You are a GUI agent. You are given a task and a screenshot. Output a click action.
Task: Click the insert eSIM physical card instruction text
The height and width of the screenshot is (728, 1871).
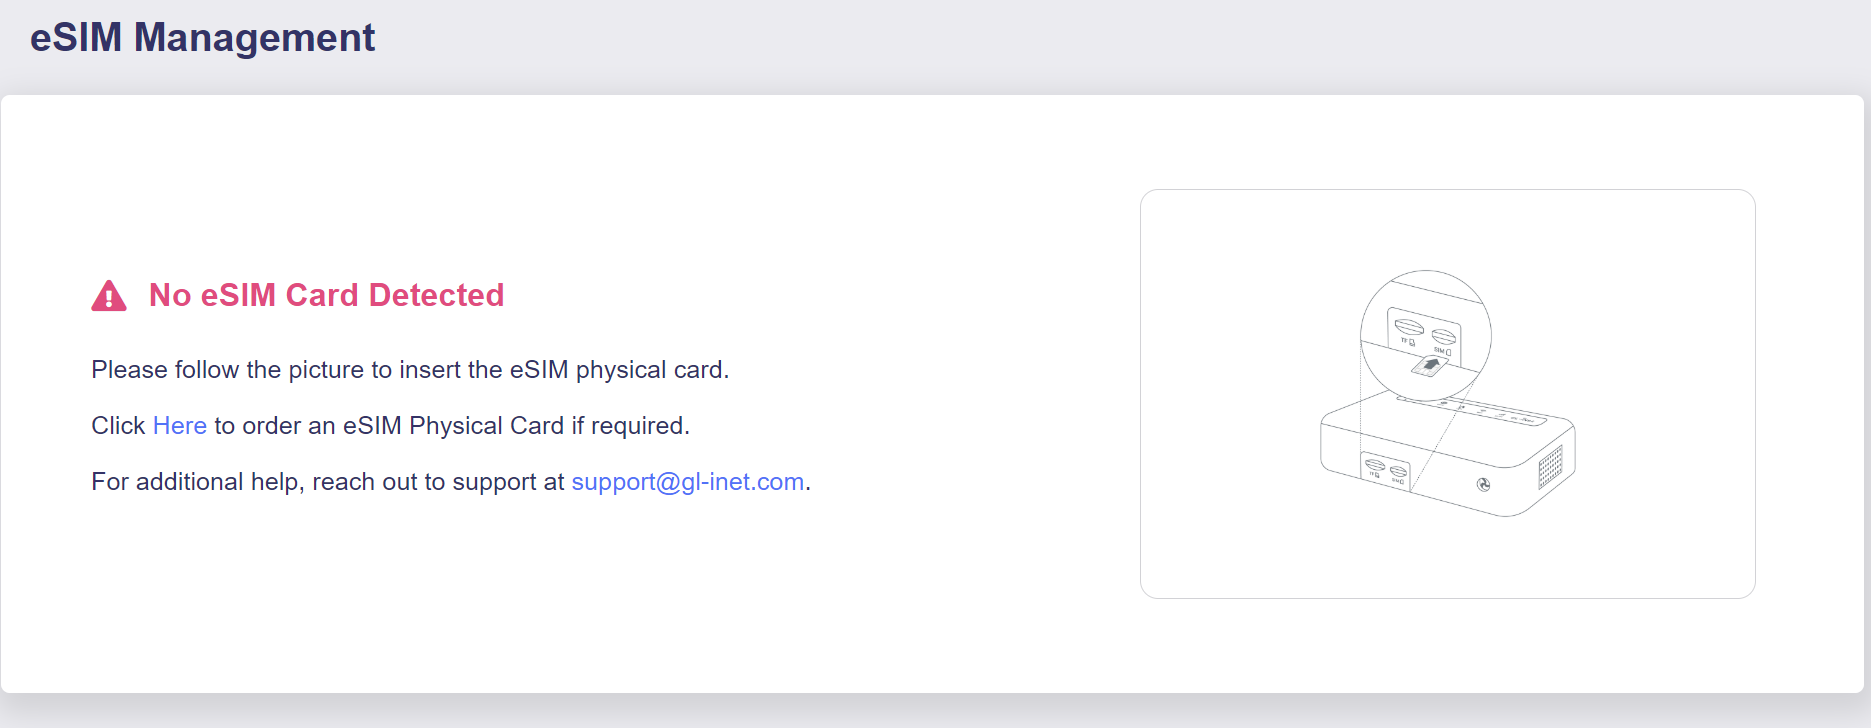coord(410,370)
